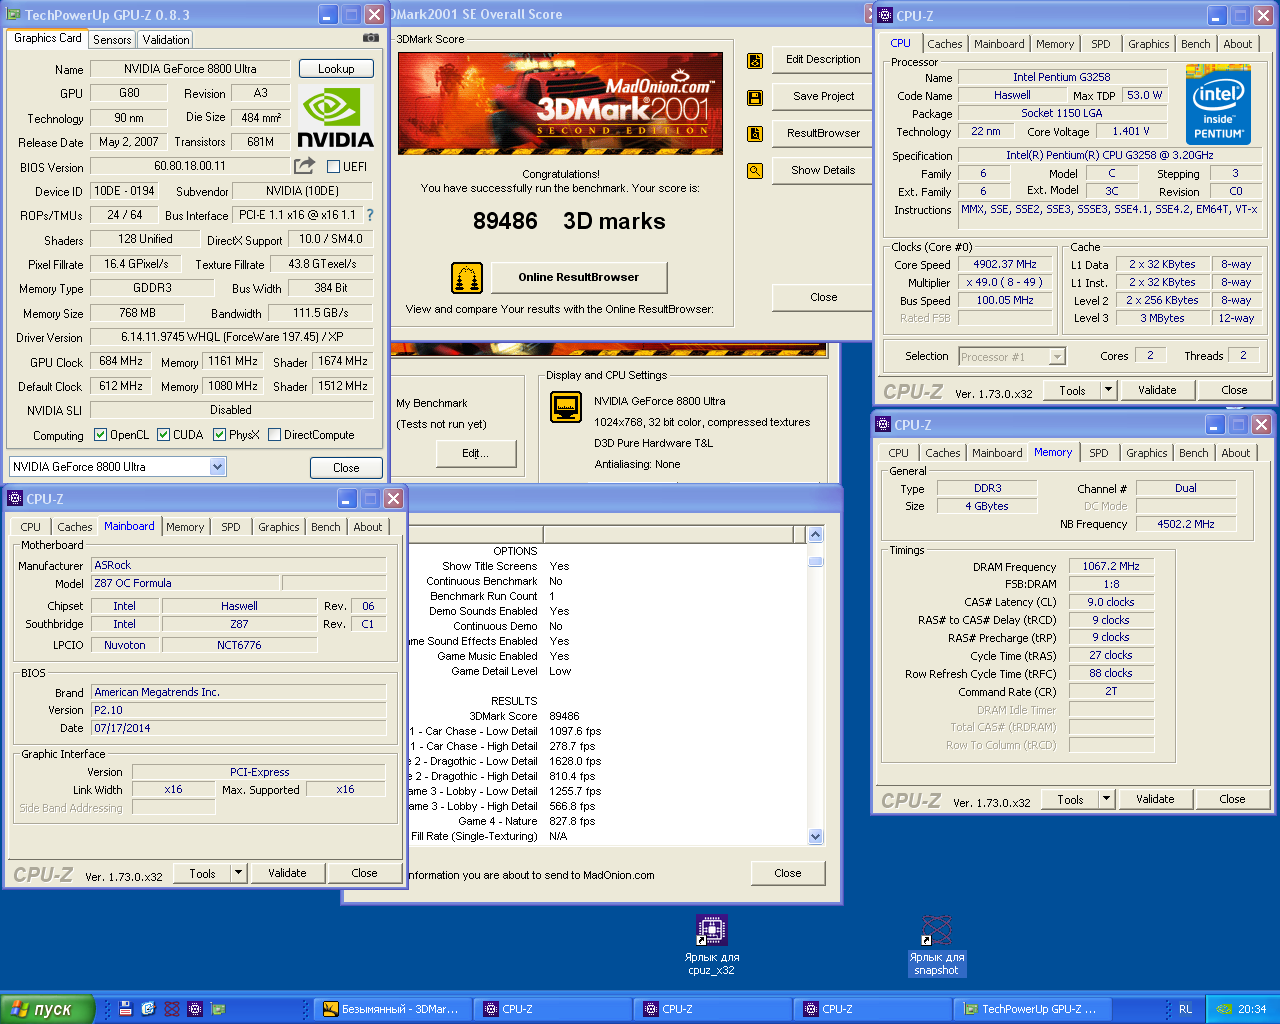Click the Tools button in CPU-Z Mainboard window
This screenshot has width=1280, height=1024.
[202, 873]
